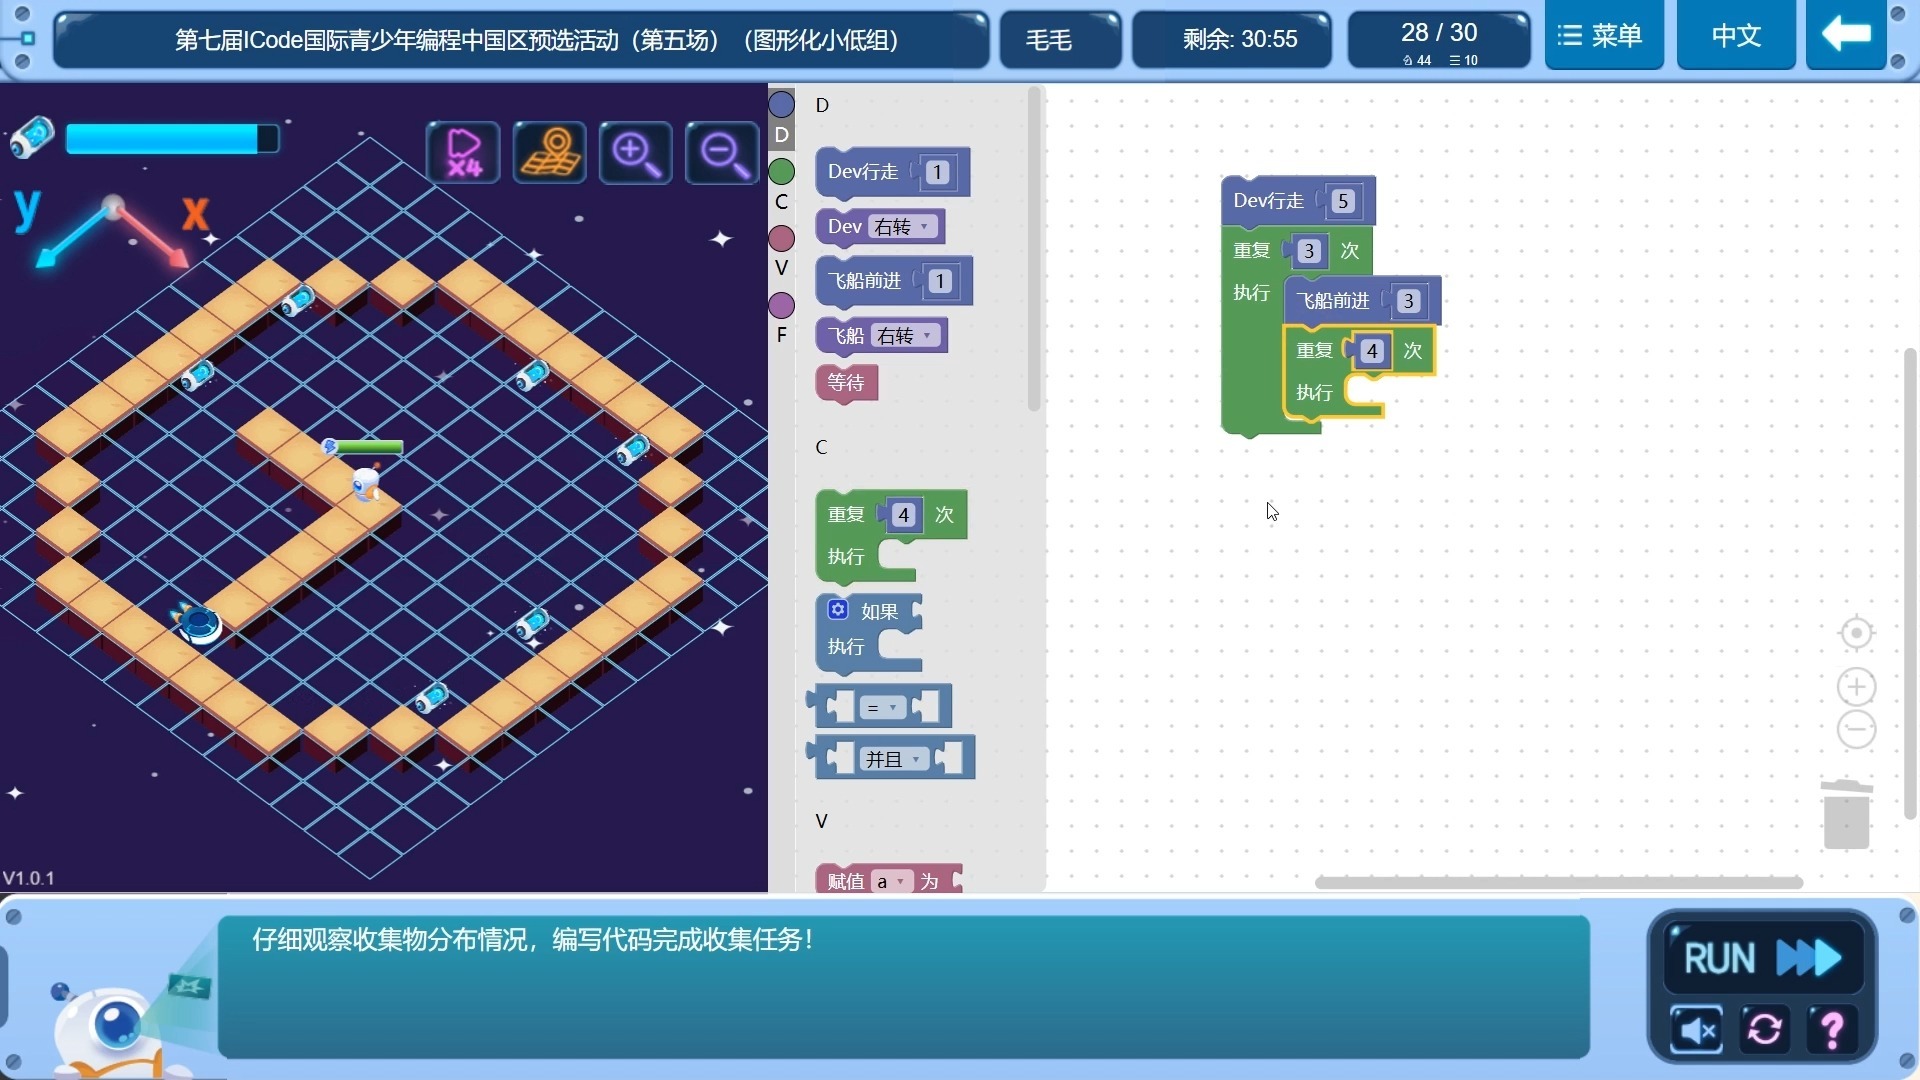
Task: Open the 并且 logic operator dropdown
Action: pos(892,759)
